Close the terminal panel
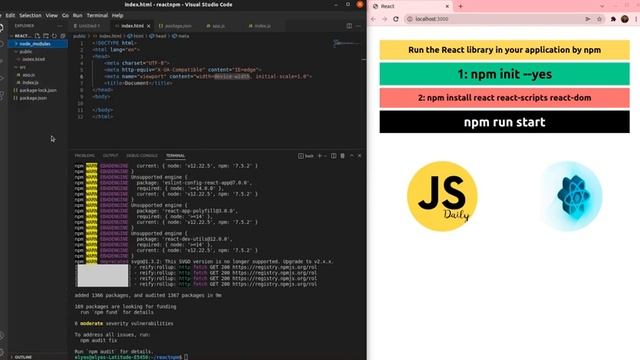The width and height of the screenshot is (640, 360). (x=359, y=156)
